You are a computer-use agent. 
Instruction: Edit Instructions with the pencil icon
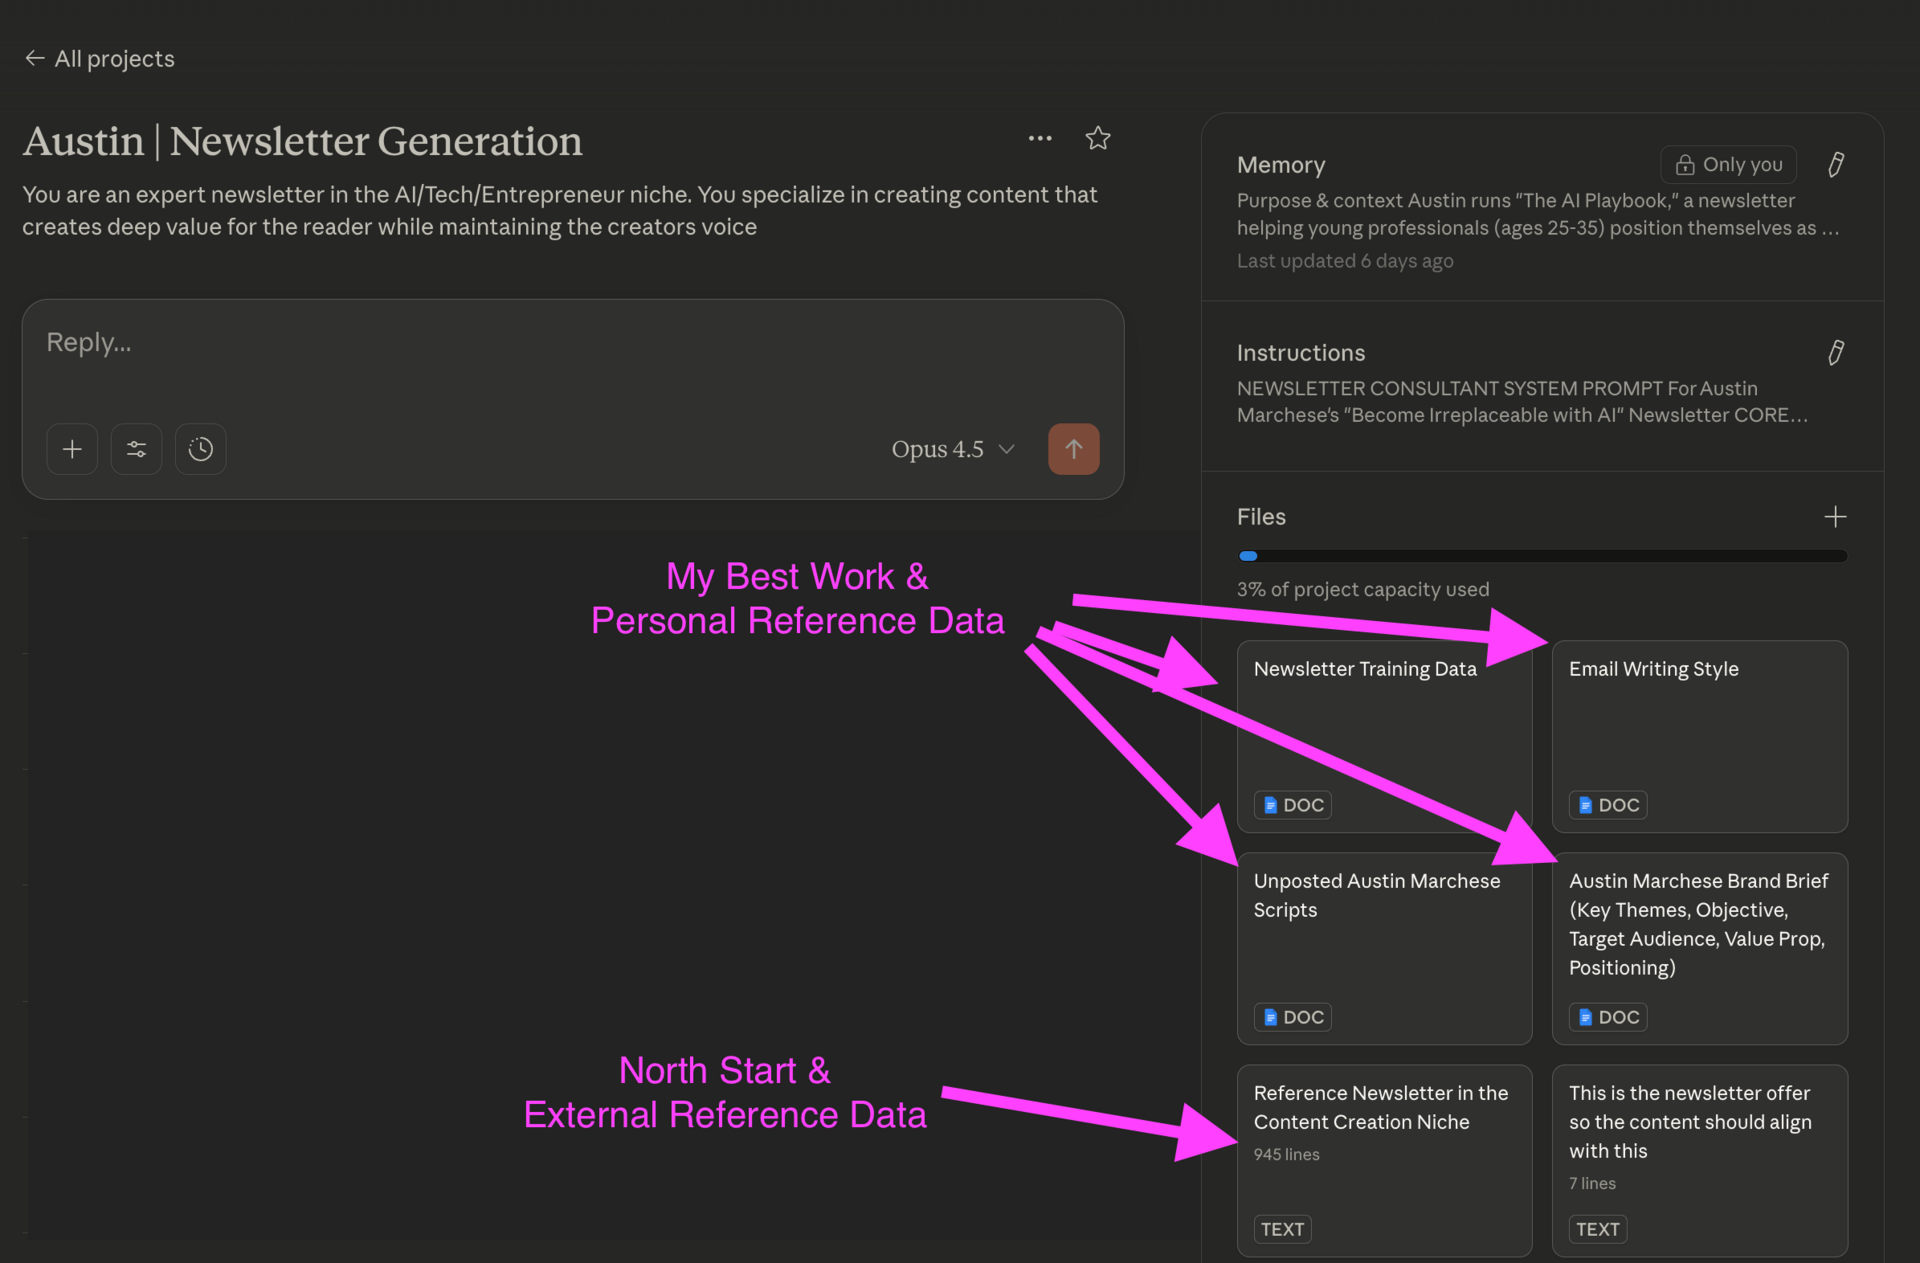[1835, 352]
